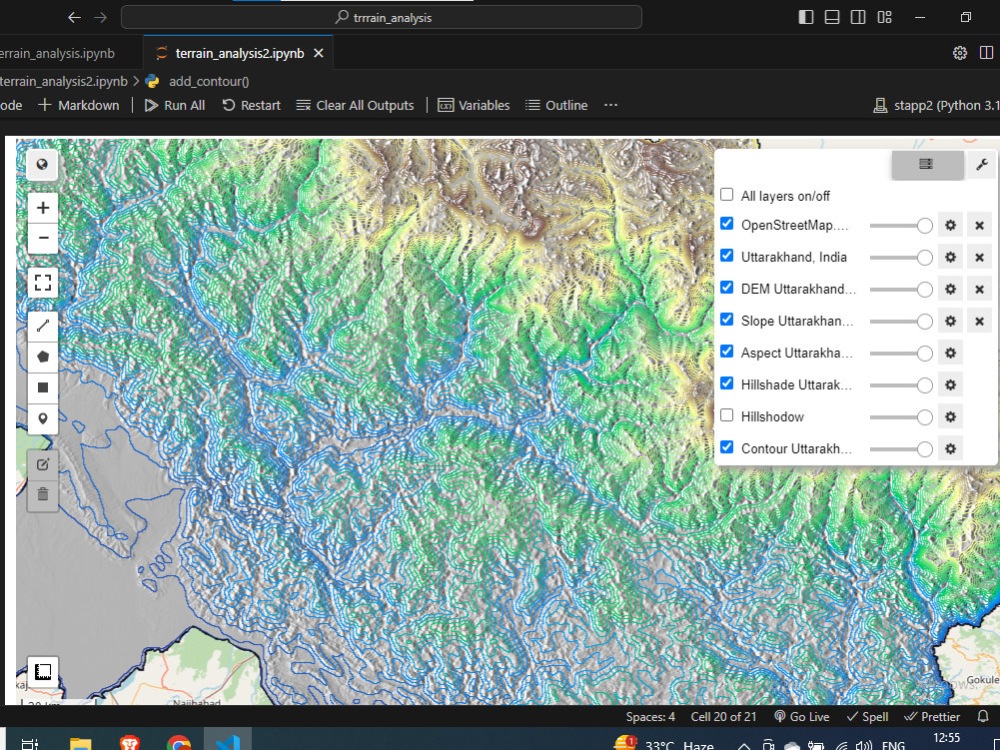
Task: Restart the notebook kernel
Action: tap(251, 105)
